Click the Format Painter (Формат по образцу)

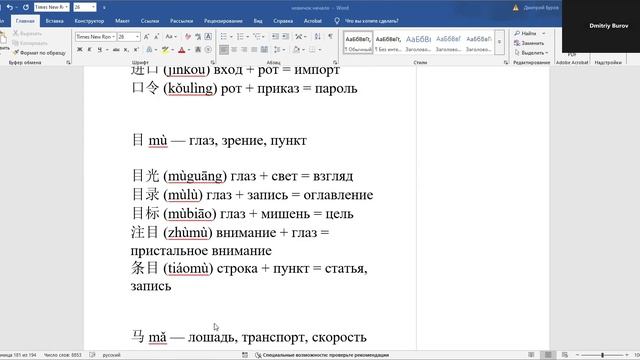(x=39, y=53)
